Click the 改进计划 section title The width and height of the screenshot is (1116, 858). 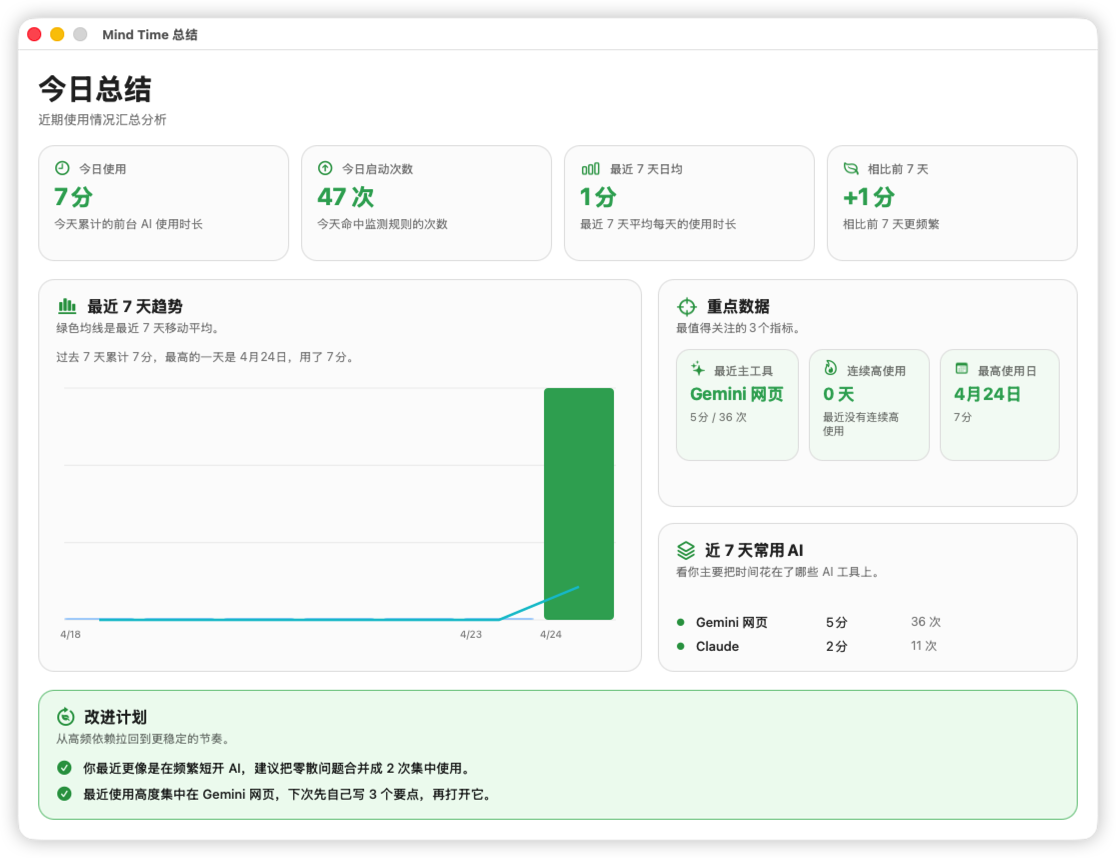click(x=115, y=717)
